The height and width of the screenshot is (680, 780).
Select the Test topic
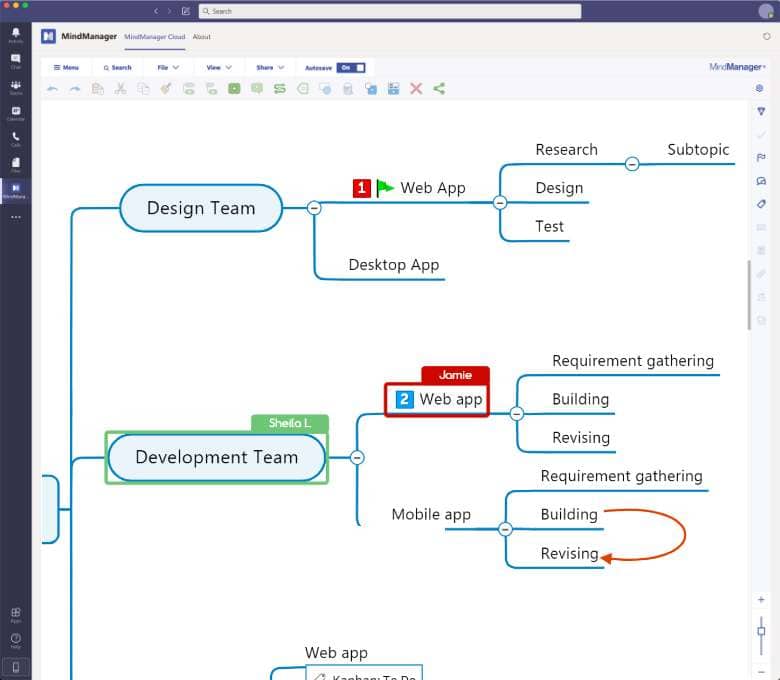(x=549, y=227)
